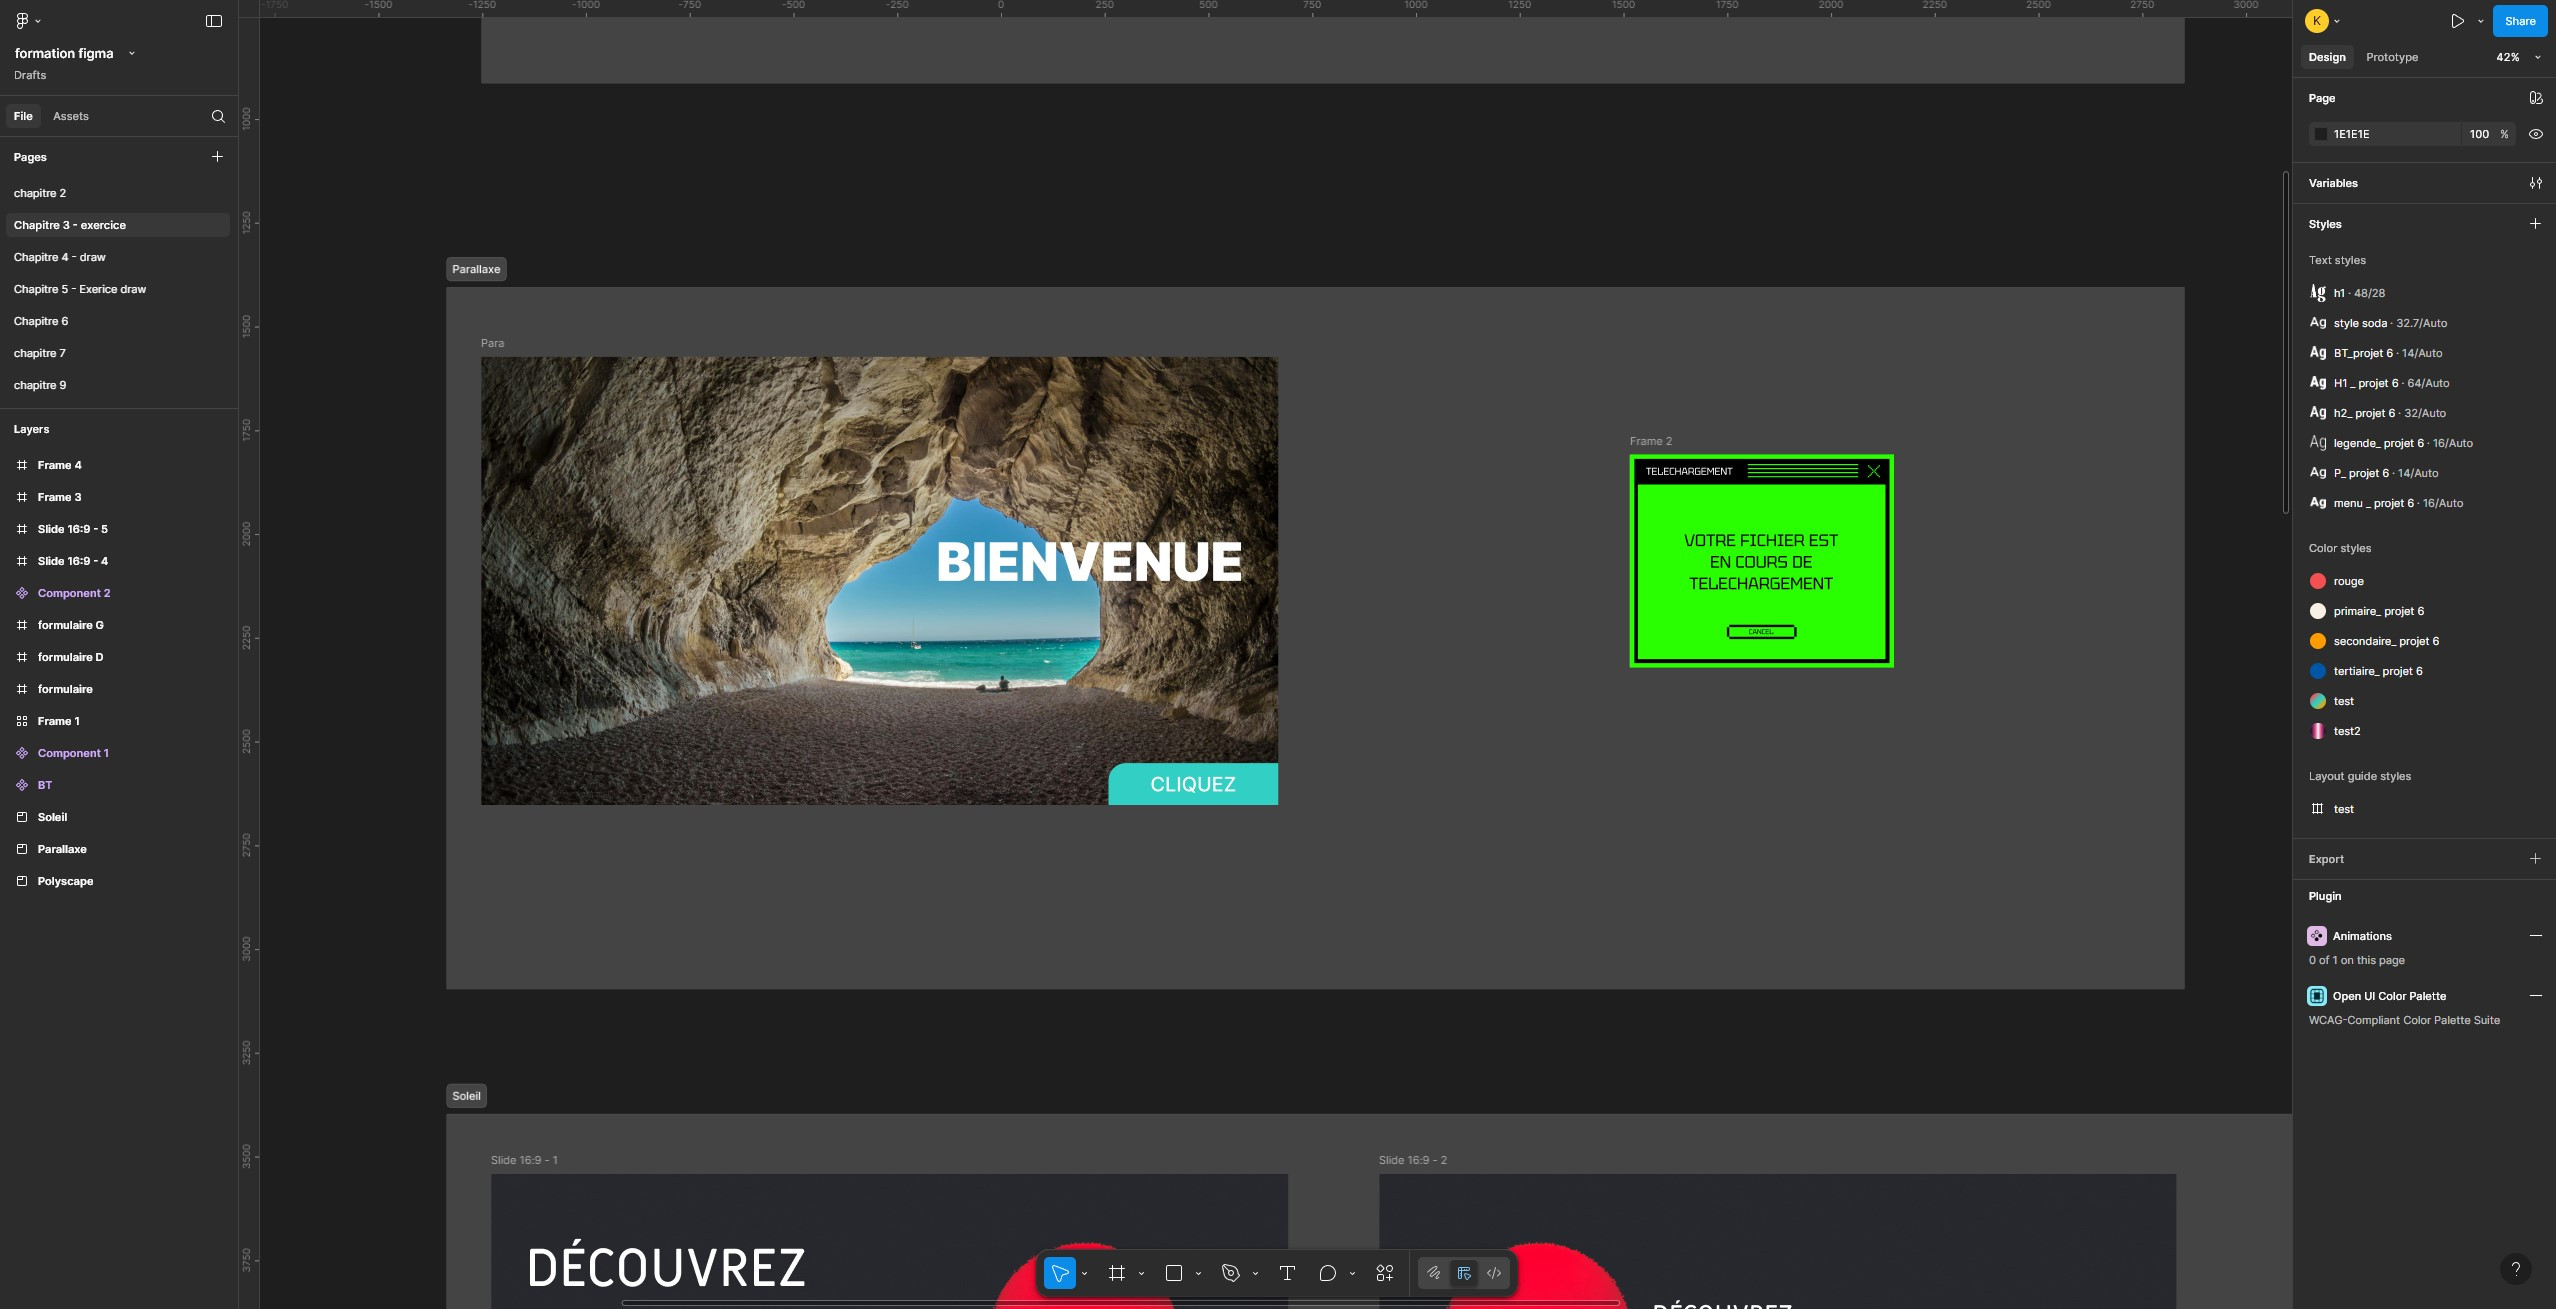Open the page libraries icon next to Page
This screenshot has height=1309, width=2556.
pyautogui.click(x=2535, y=98)
